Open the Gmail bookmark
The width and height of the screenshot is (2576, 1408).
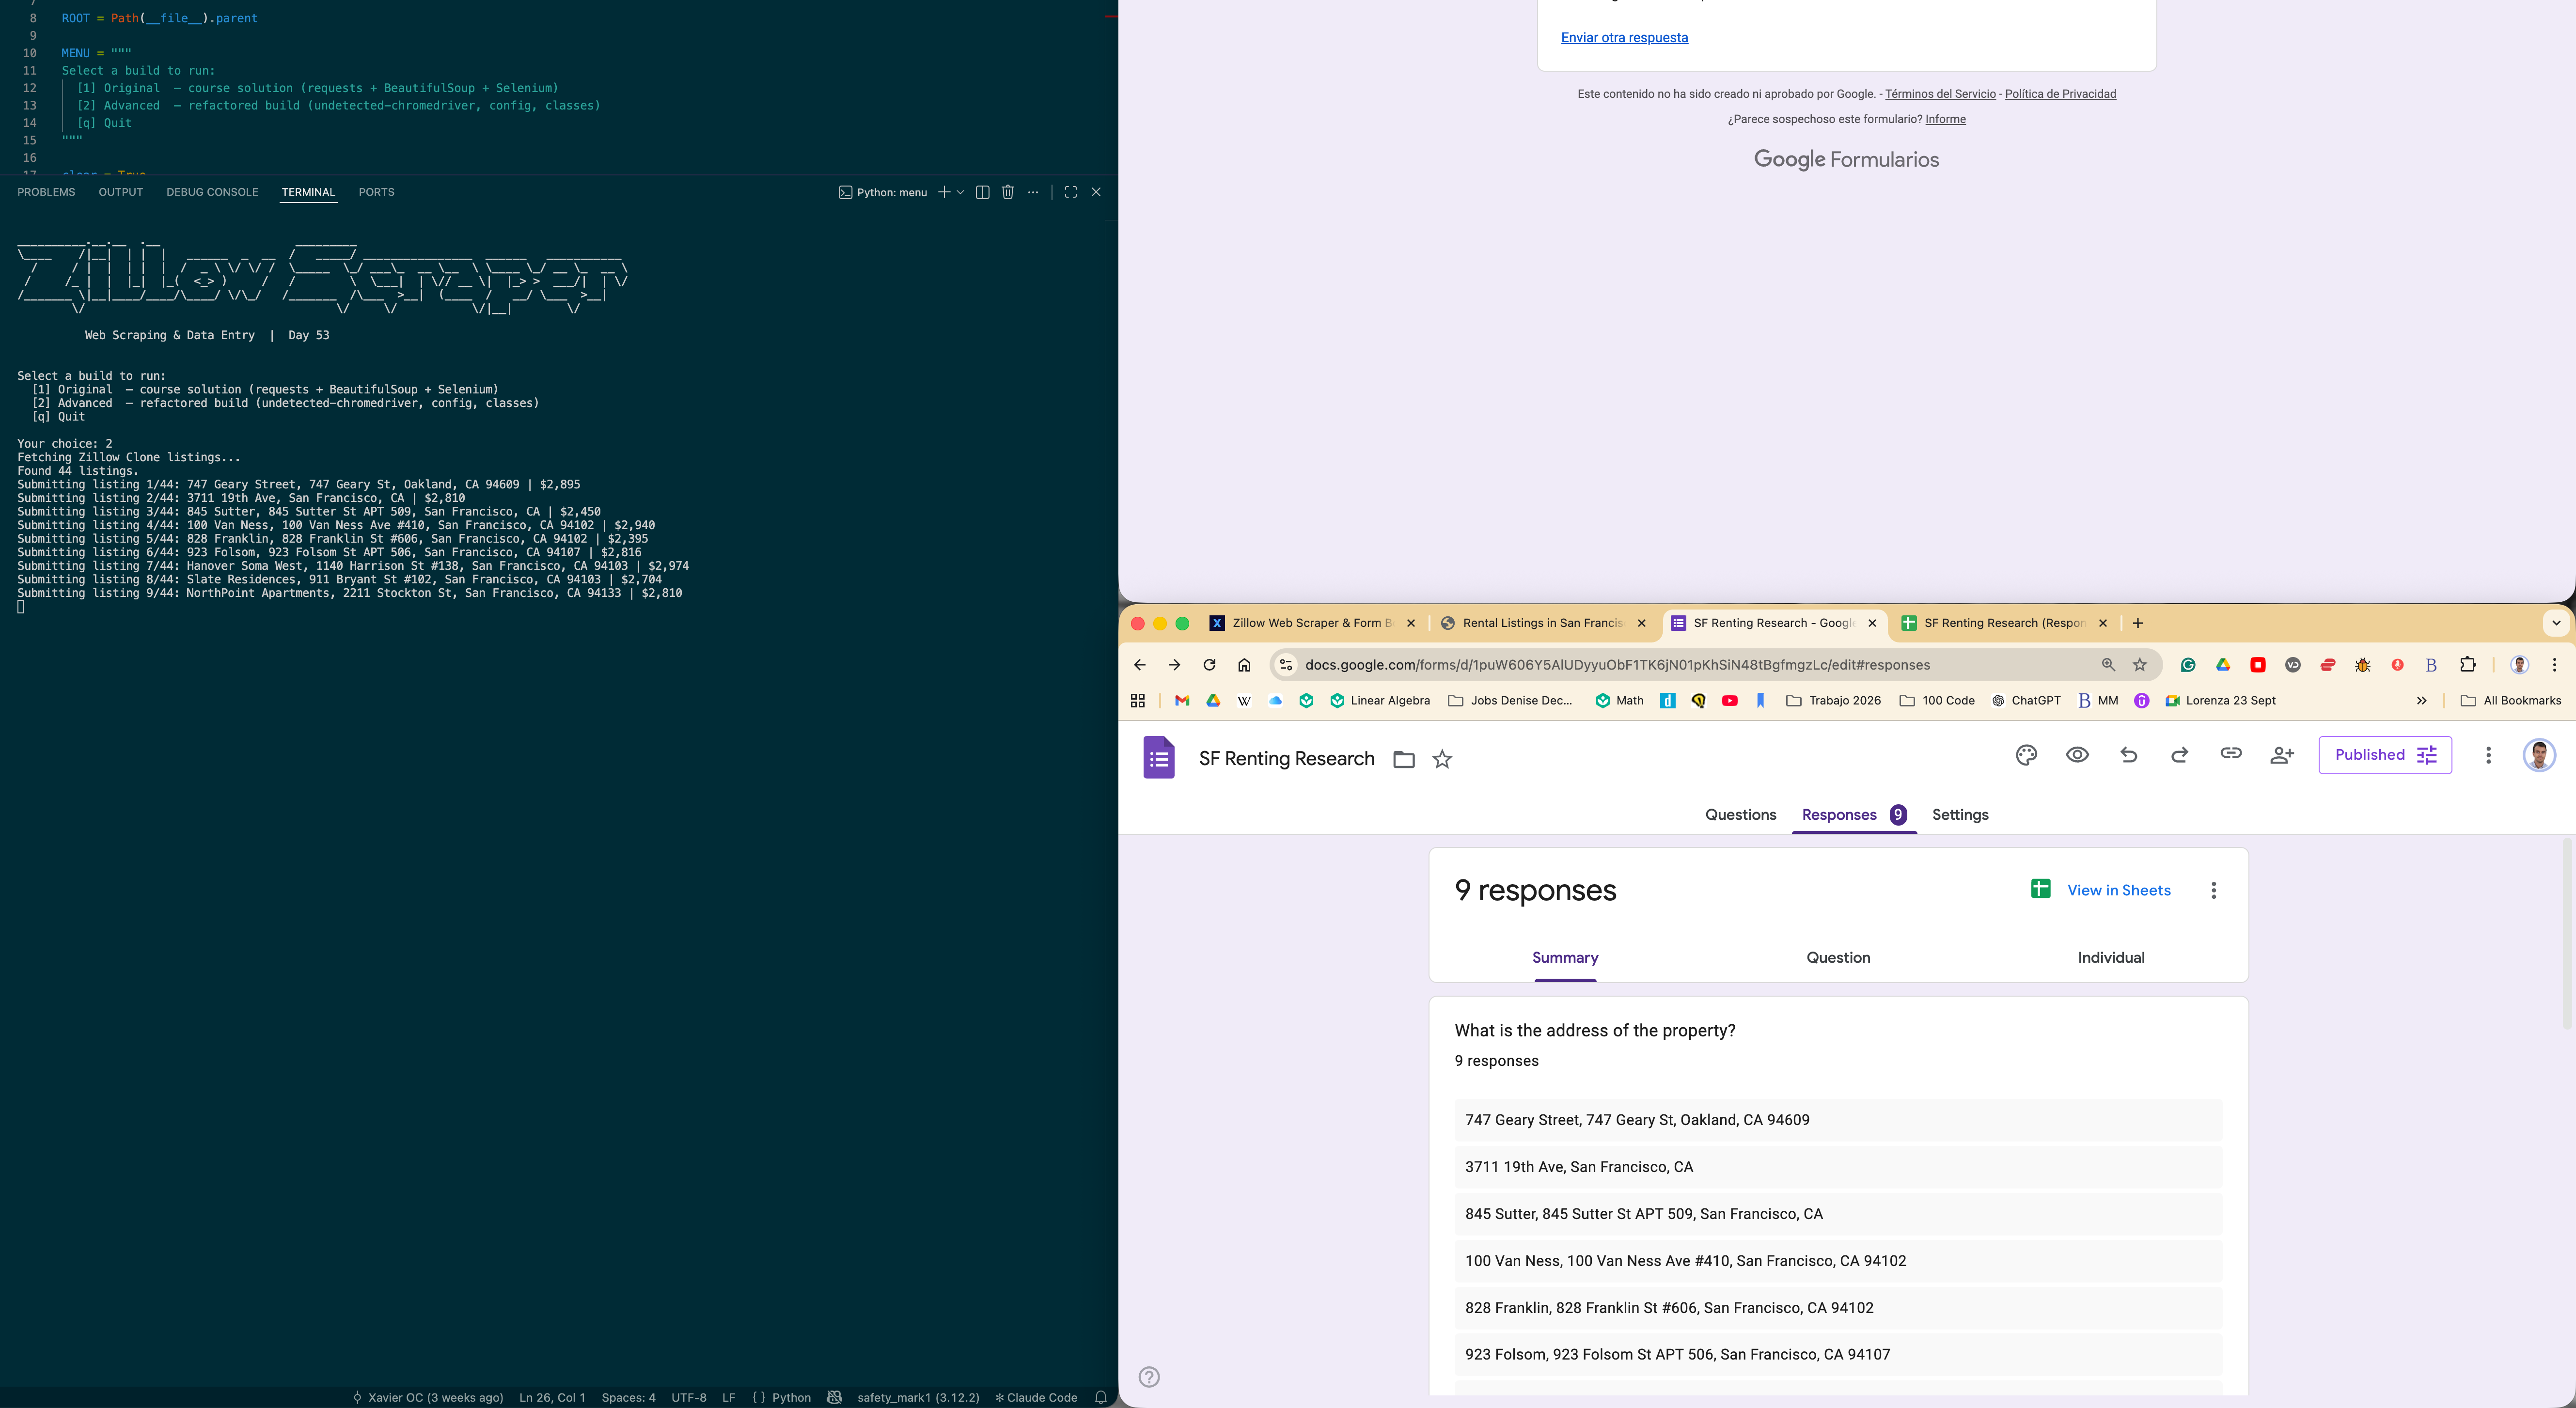click(x=1182, y=701)
